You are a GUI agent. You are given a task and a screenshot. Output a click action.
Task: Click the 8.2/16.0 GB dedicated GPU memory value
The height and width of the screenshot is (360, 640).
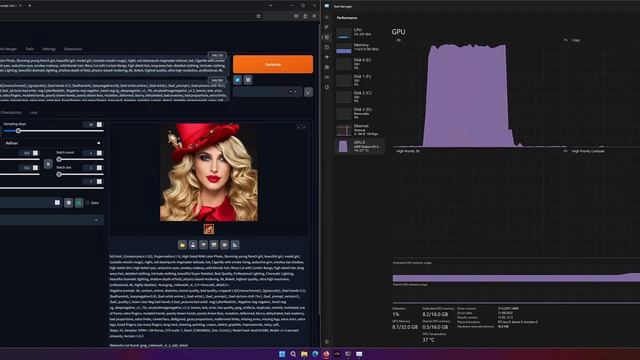pos(435,315)
